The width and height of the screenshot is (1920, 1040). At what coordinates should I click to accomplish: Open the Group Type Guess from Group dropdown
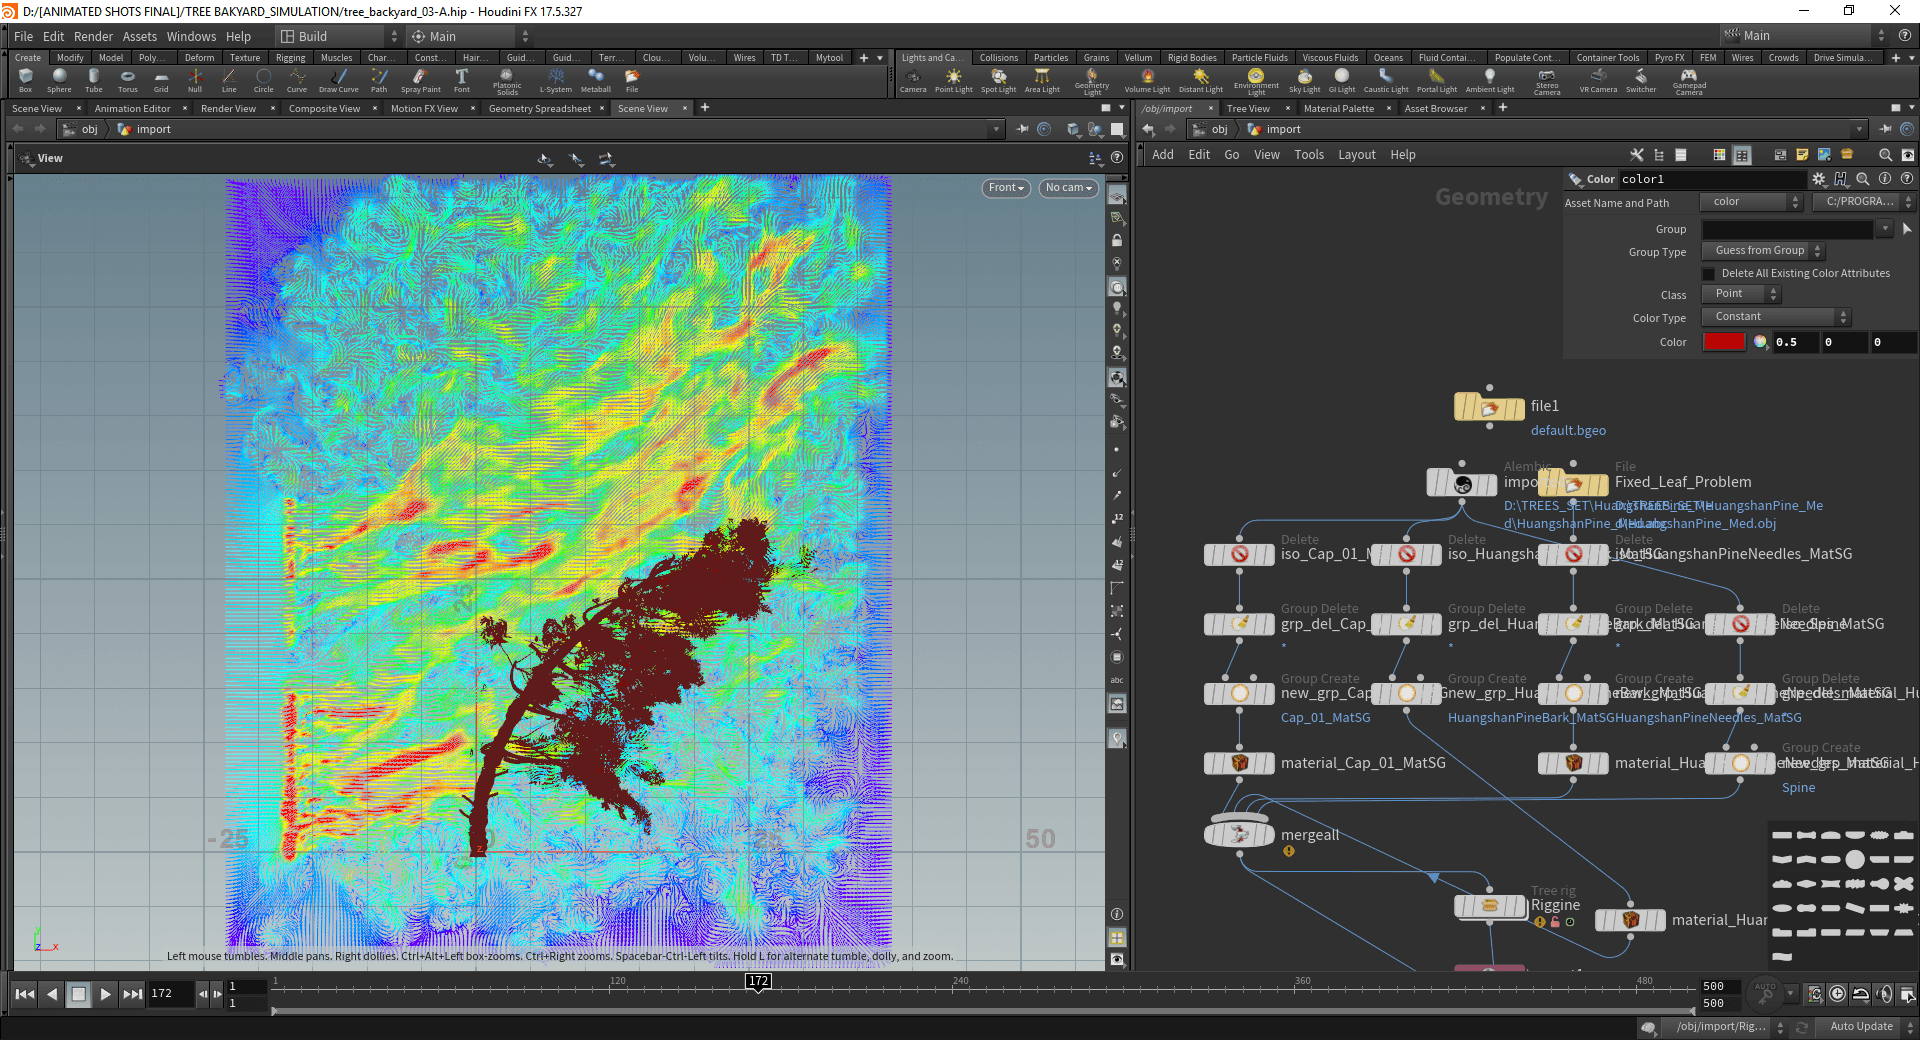[1759, 251]
